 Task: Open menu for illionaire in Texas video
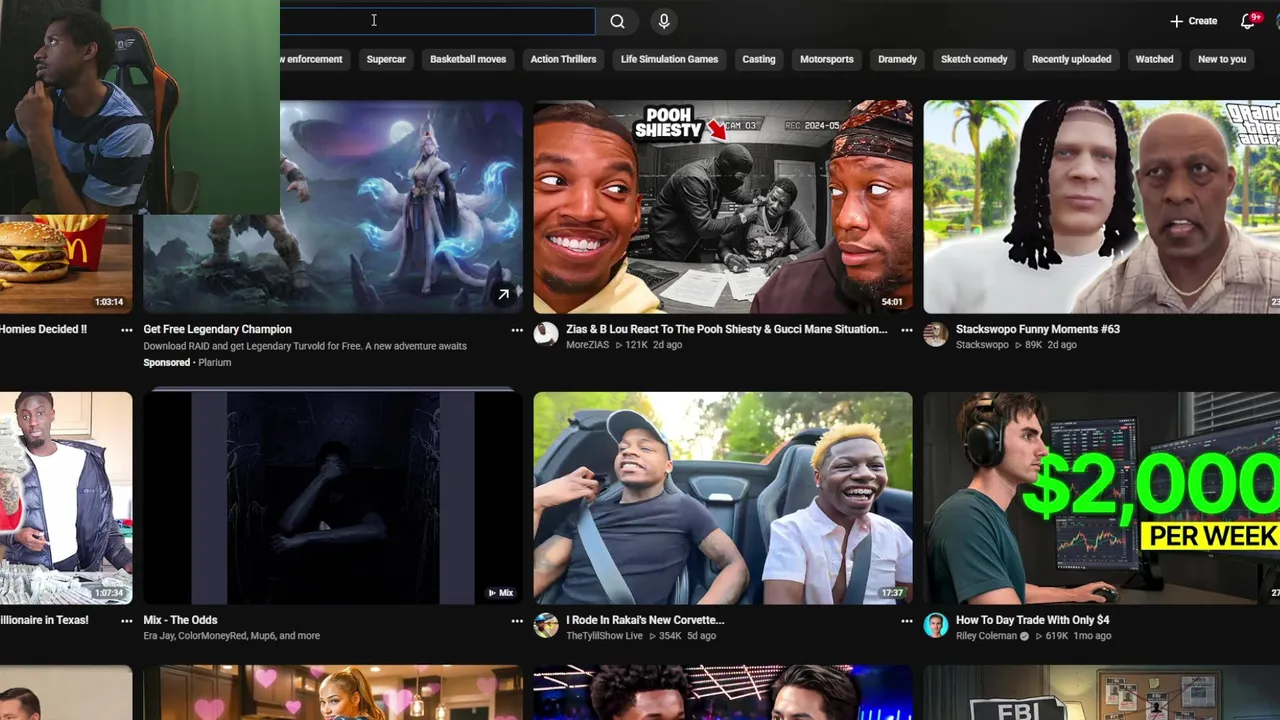127,621
